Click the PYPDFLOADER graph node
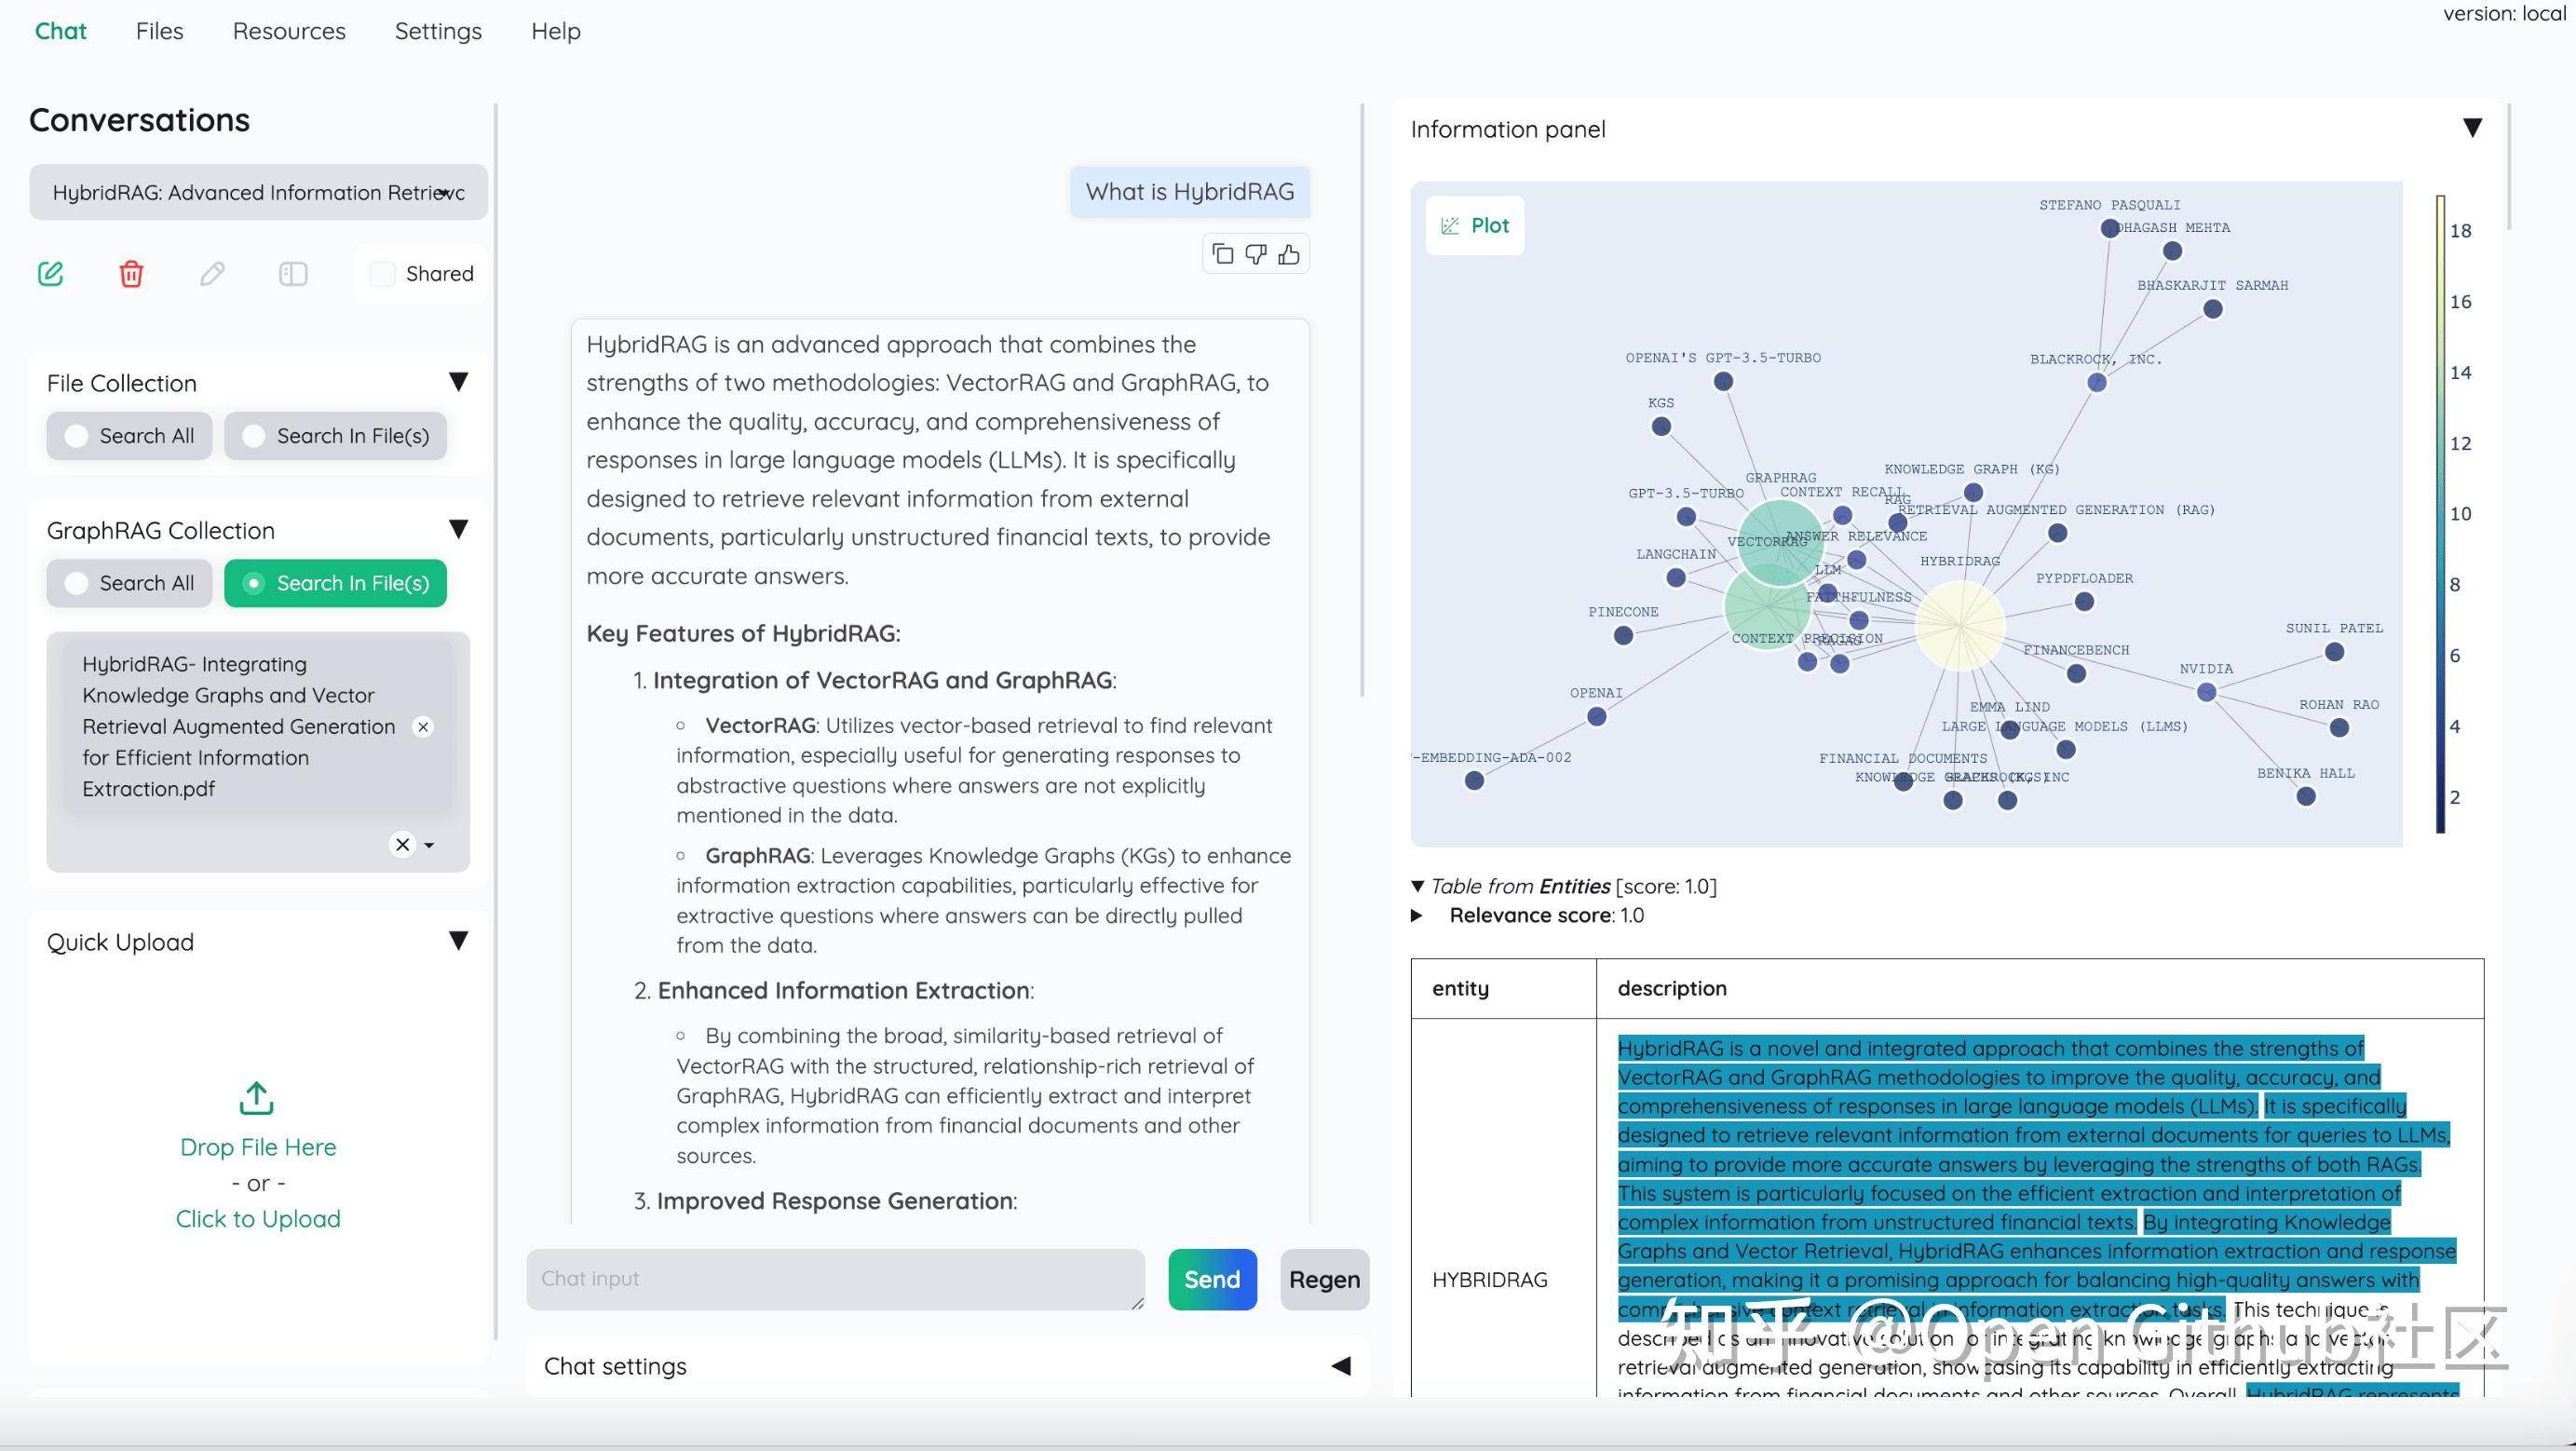Screen dimensions: 2576x1451 2084,601
